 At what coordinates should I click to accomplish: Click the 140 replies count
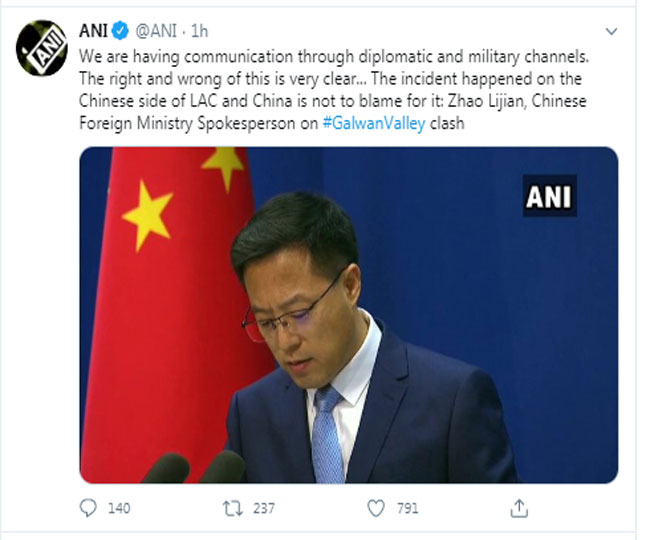[x=119, y=508]
